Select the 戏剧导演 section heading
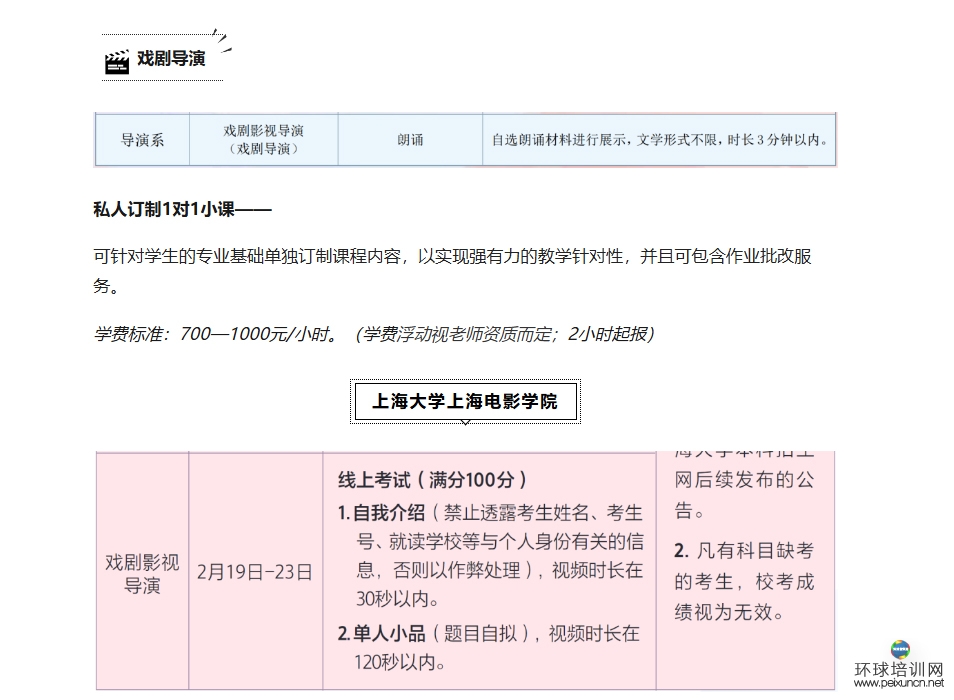The width and height of the screenshot is (954, 700). [x=171, y=58]
